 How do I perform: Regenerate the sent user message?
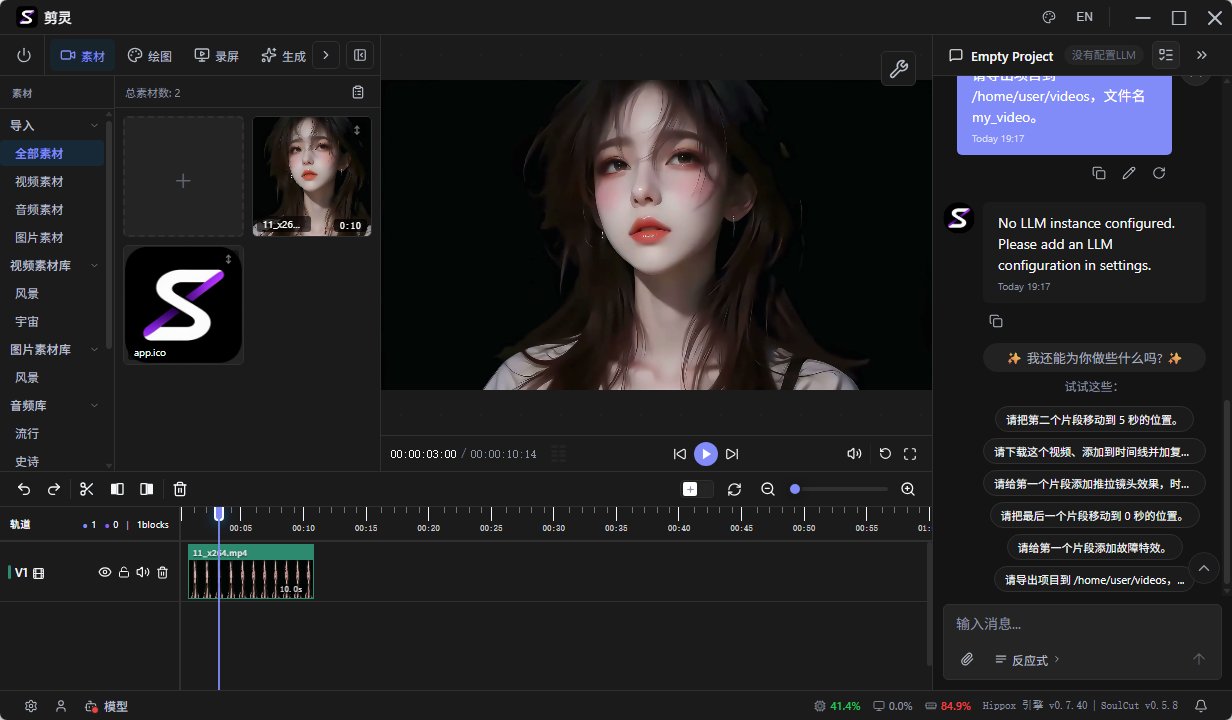click(1159, 173)
